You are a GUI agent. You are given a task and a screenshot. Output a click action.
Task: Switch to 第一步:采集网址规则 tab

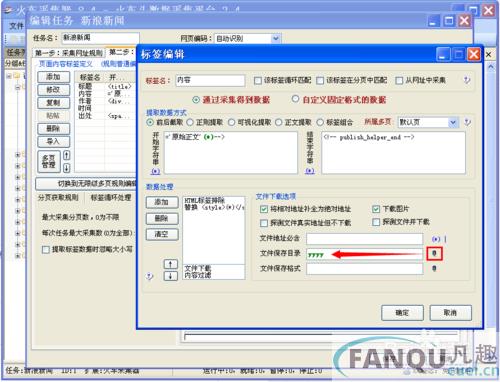tap(69, 53)
